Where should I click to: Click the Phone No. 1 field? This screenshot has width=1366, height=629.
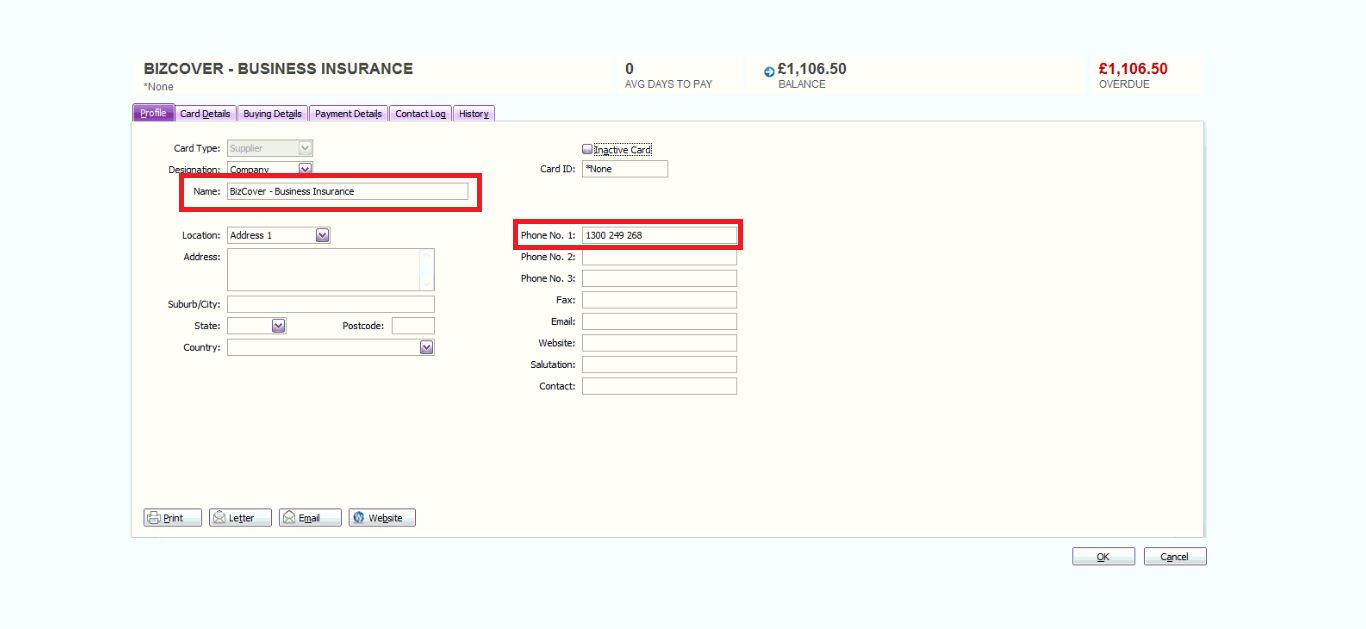point(659,235)
